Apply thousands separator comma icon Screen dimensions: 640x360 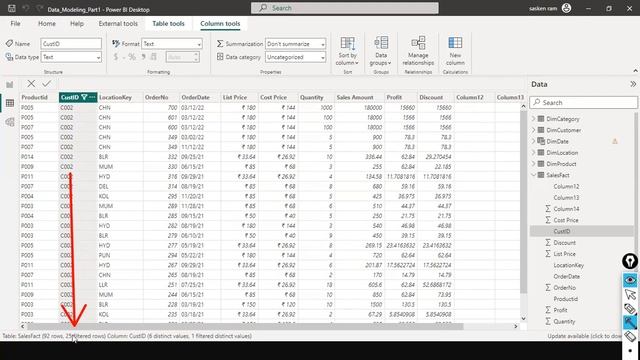pyautogui.click(x=143, y=57)
